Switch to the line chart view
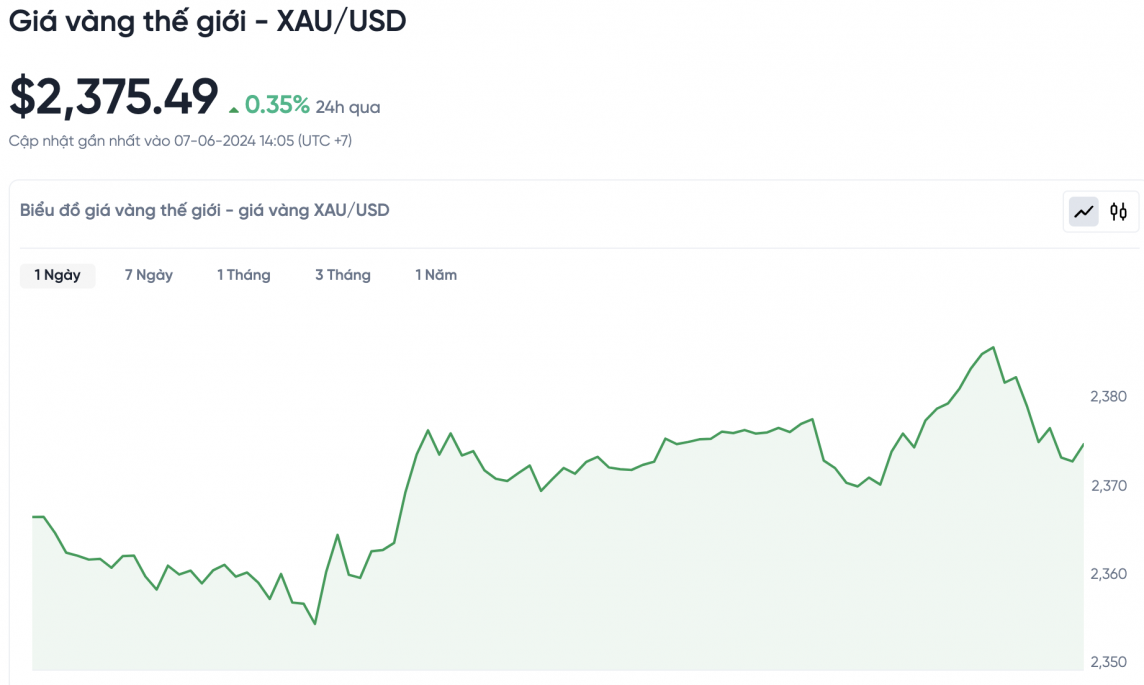Viewport: 1144px width, 685px height. click(x=1084, y=212)
